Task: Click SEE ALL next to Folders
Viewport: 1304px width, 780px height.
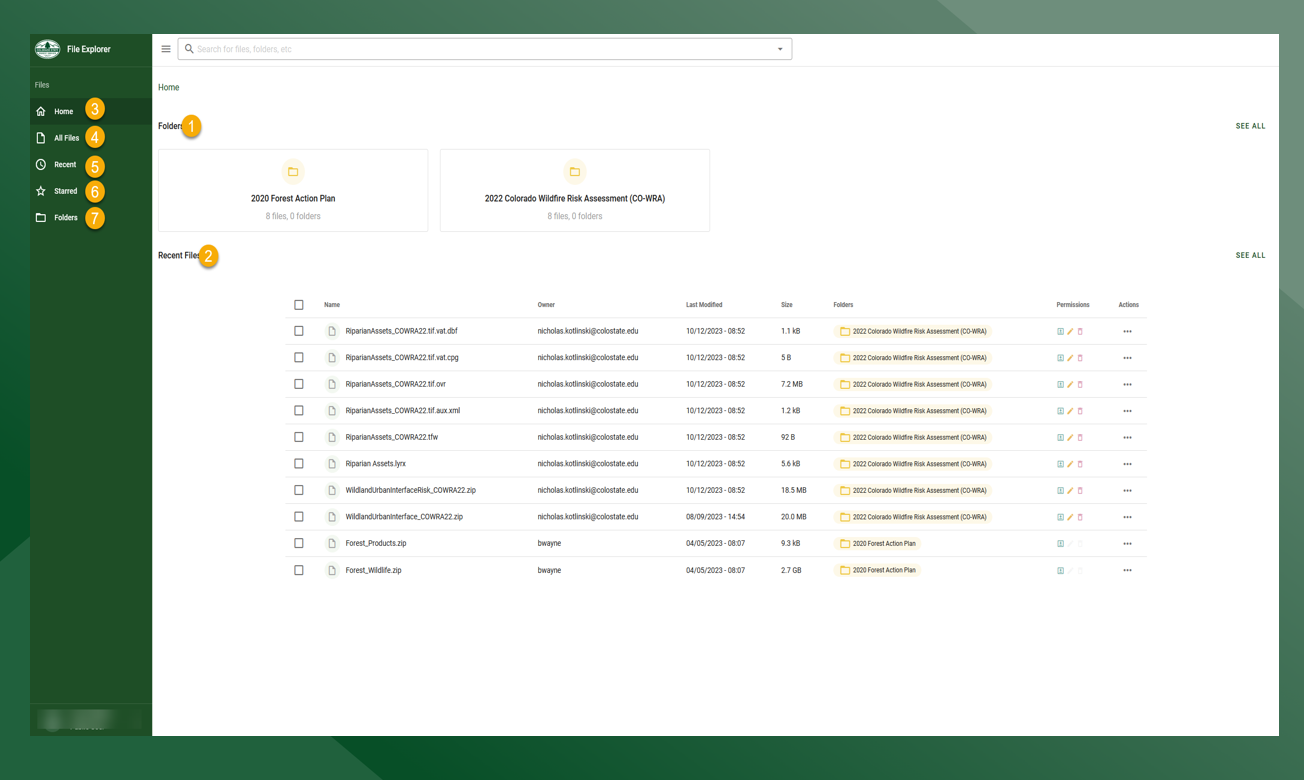Action: coord(1250,126)
